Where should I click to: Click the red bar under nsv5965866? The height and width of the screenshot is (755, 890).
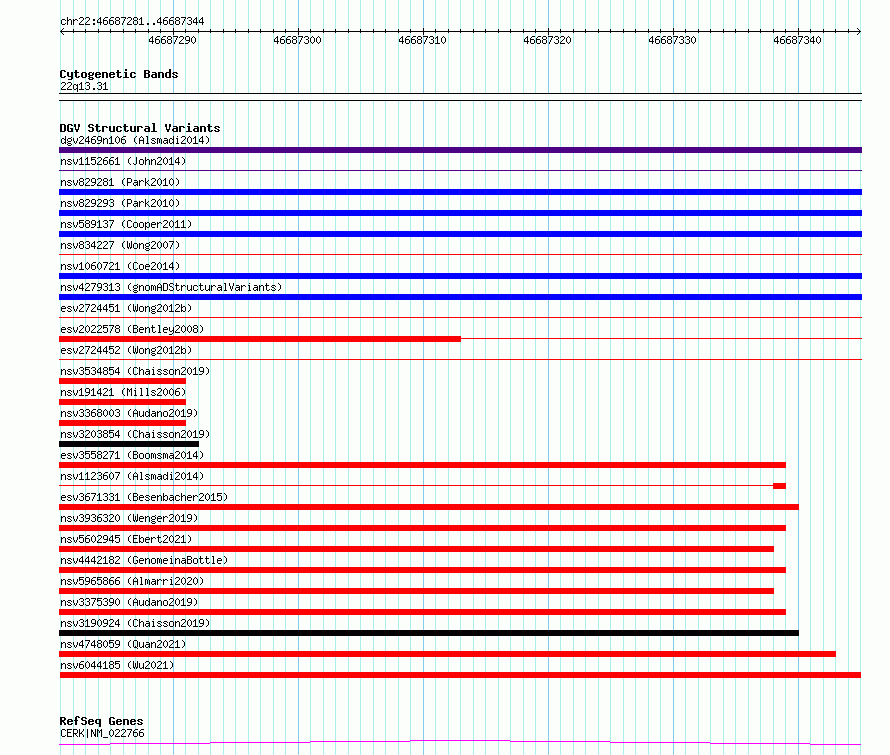[417, 591]
